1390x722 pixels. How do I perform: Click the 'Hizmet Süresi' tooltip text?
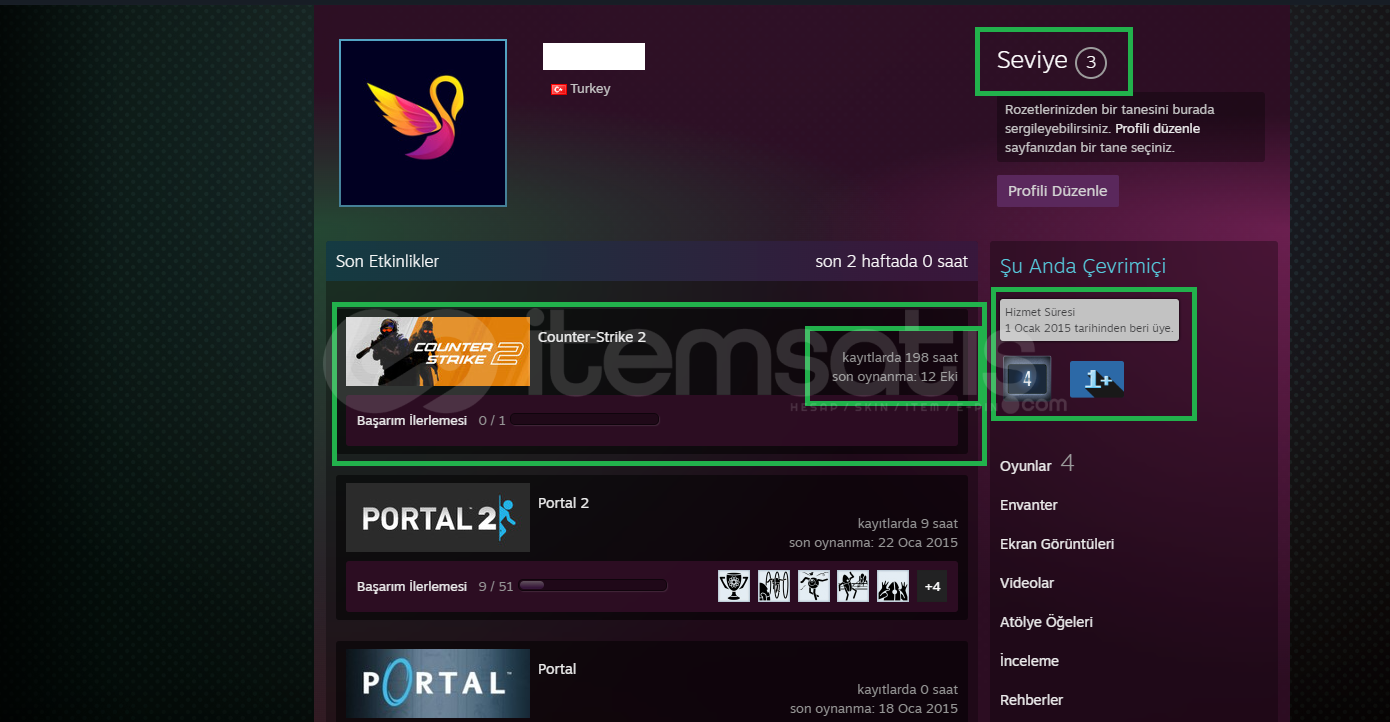tap(1040, 312)
